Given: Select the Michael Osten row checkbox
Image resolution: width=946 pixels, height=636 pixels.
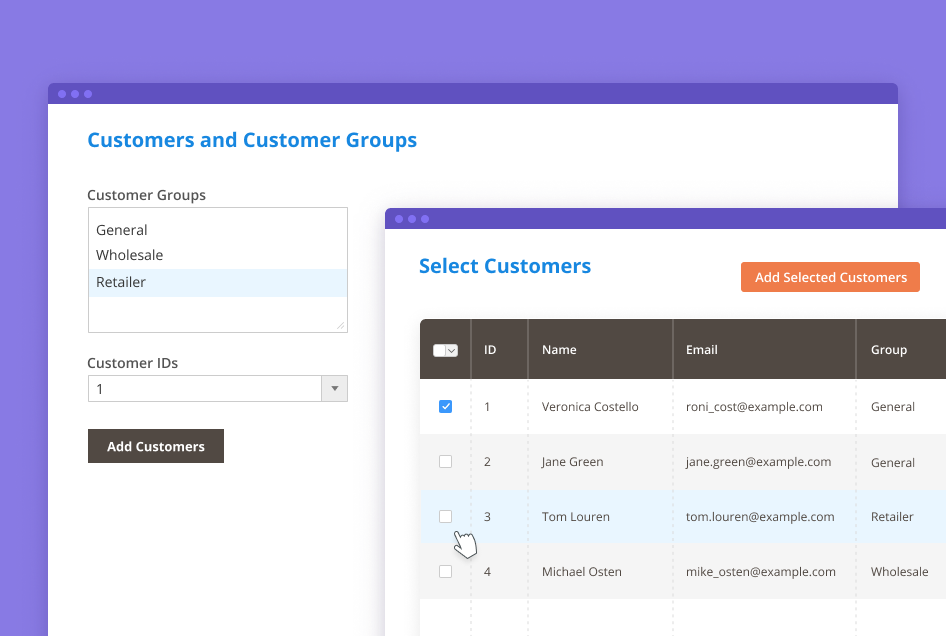Looking at the screenshot, I should (x=445, y=572).
